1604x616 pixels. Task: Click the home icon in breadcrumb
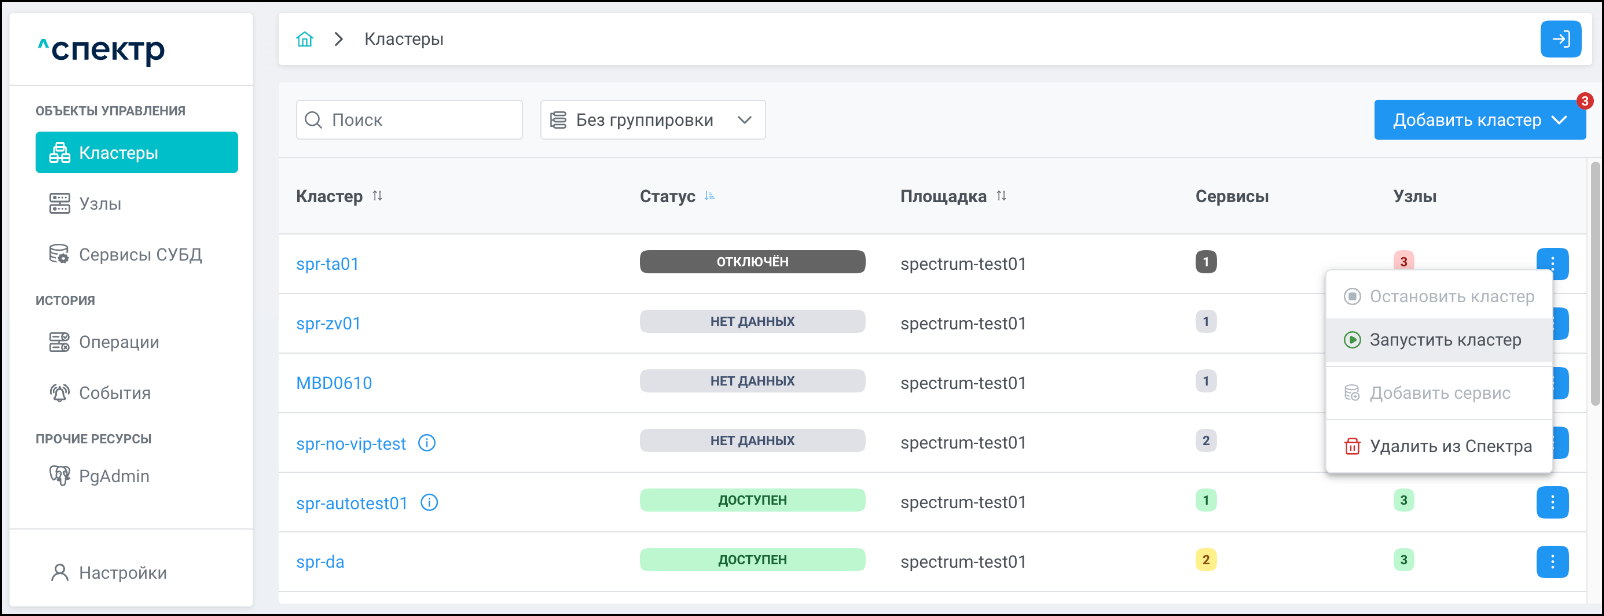pyautogui.click(x=305, y=39)
